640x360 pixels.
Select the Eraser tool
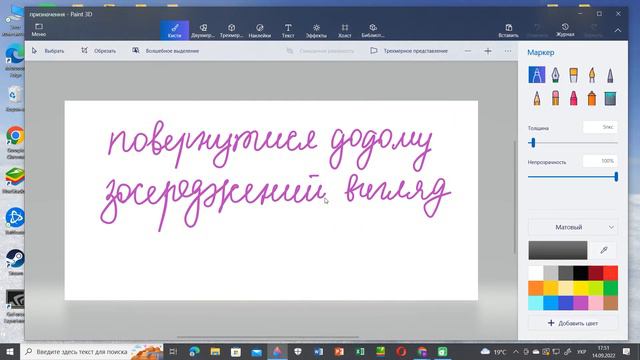click(x=555, y=98)
